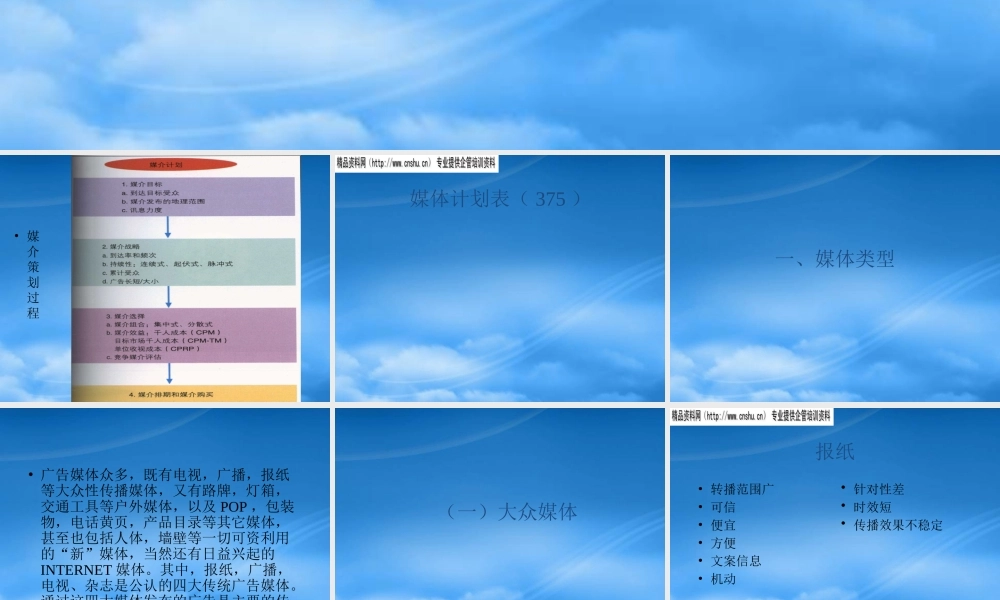Select the bullet 时效短
Viewport: 1000px width, 600px height.
[x=872, y=507]
